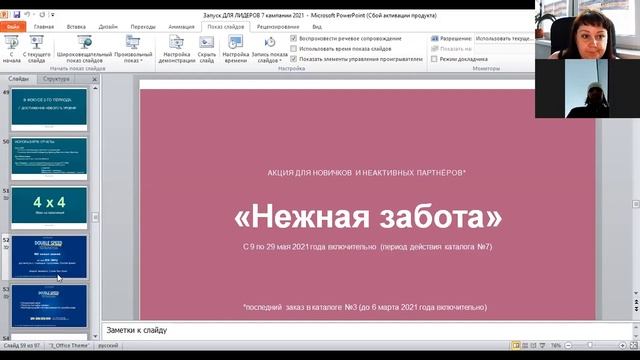The height and width of the screenshot is (360, 640).
Task: Click the thumbnail pane scrollbar handle
Action: 95,217
